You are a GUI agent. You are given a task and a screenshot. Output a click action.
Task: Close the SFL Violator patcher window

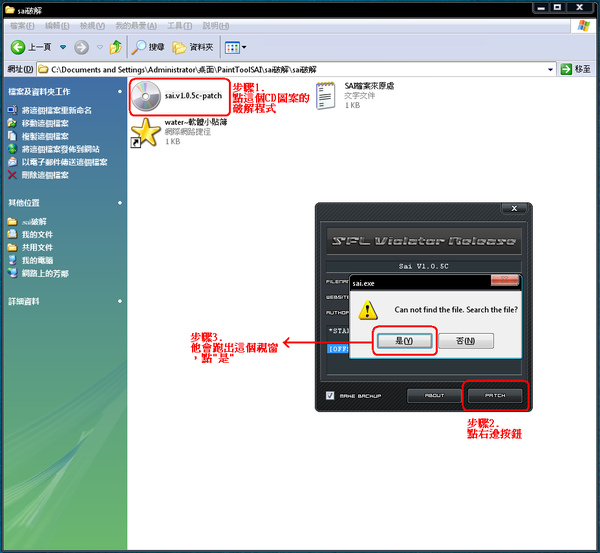click(x=514, y=209)
